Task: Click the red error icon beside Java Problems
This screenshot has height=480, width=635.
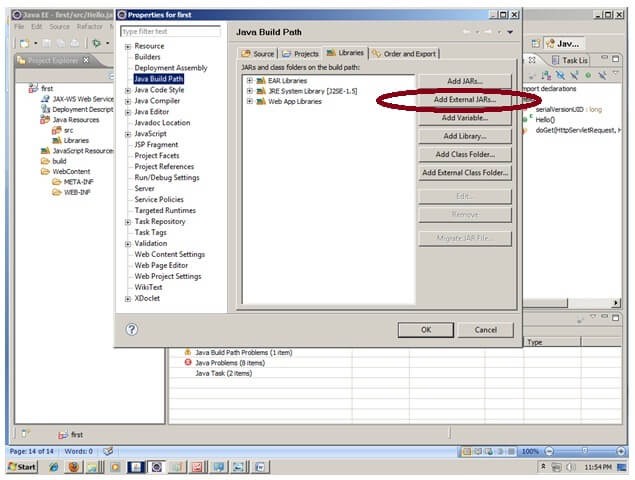Action: 188,362
